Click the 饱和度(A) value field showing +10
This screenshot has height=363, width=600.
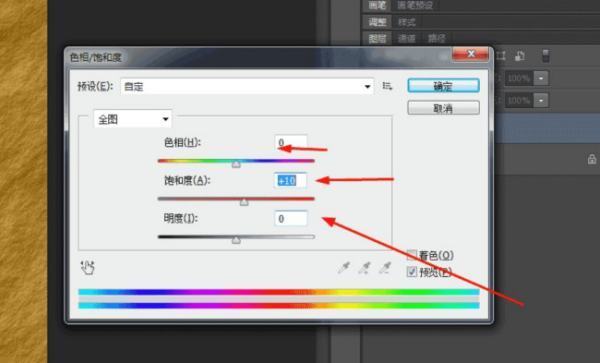(290, 180)
